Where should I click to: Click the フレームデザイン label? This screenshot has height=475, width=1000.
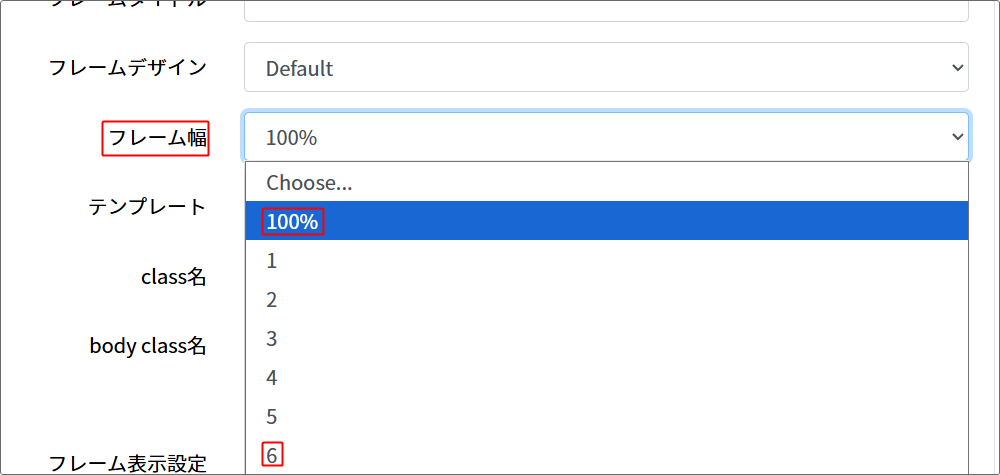[128, 68]
